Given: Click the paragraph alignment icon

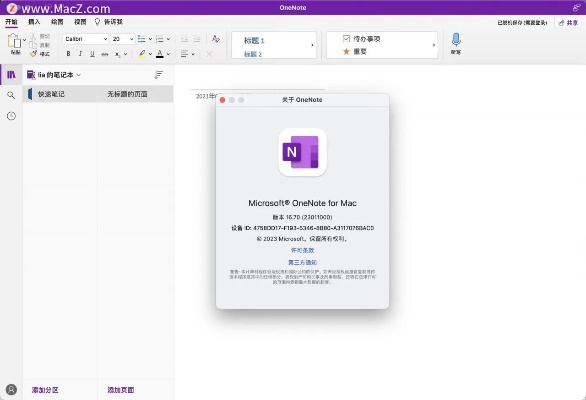Looking at the screenshot, I should pos(184,54).
